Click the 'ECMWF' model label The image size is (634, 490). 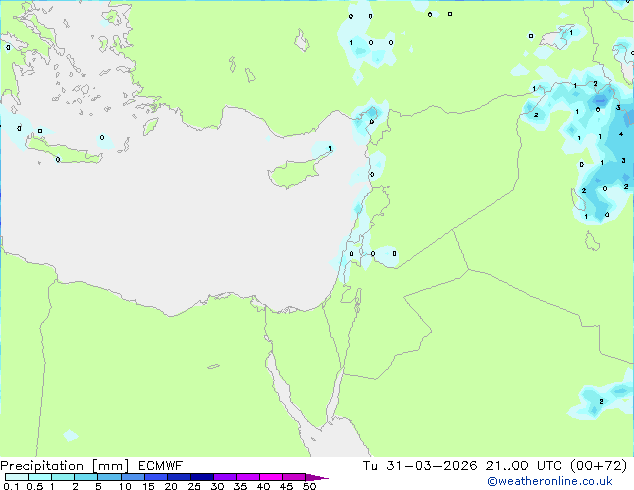(x=161, y=466)
